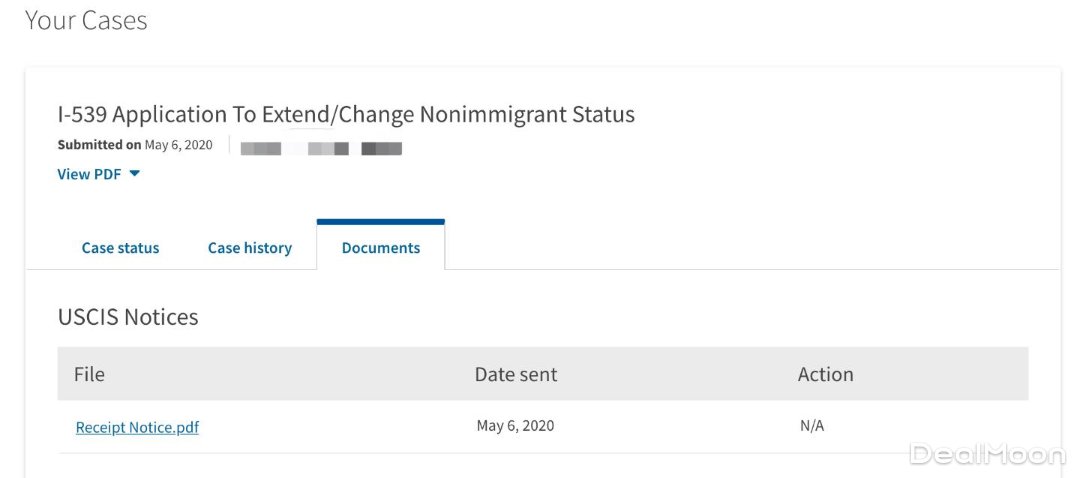Screen dimensions: 1080x478
Task: Click the Your Cases page heading
Action: 86,20
